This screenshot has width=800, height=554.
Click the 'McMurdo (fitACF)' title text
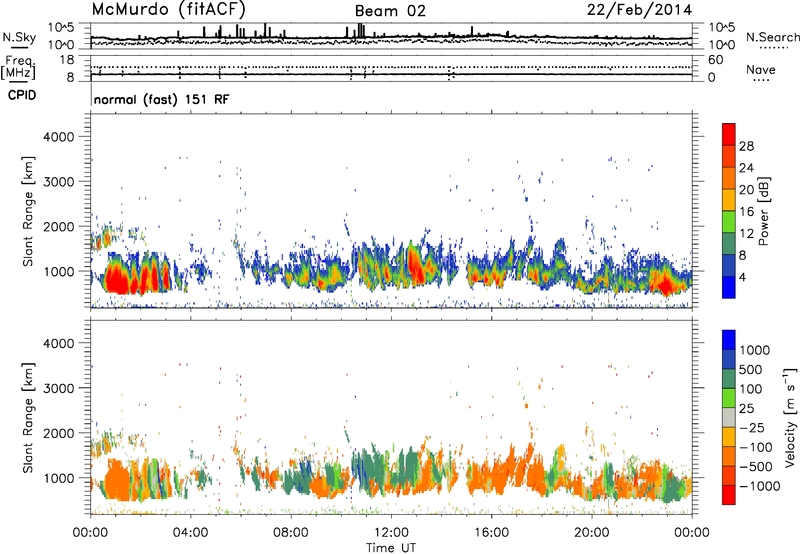pos(169,10)
